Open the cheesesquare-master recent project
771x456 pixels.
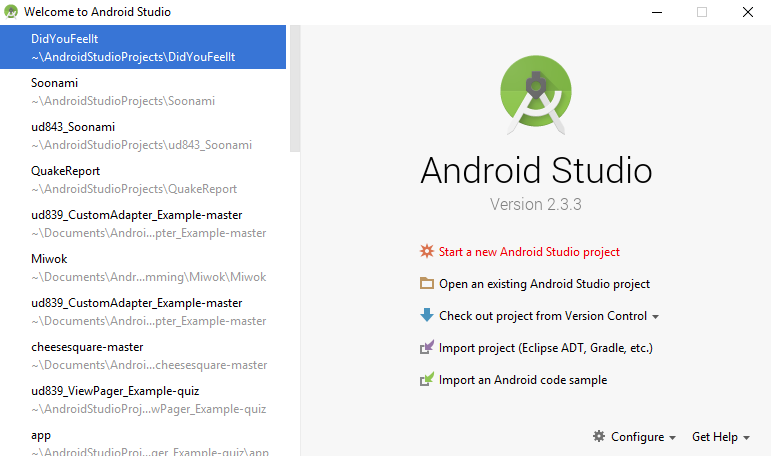pos(148,356)
